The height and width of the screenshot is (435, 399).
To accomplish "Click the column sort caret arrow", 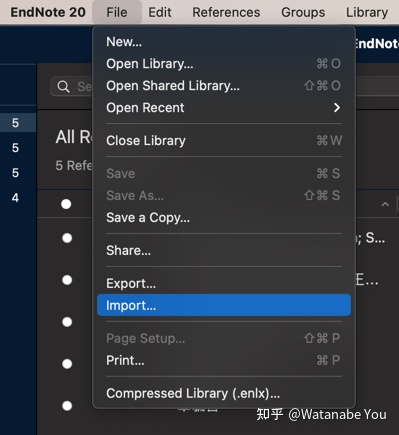I will [x=385, y=204].
